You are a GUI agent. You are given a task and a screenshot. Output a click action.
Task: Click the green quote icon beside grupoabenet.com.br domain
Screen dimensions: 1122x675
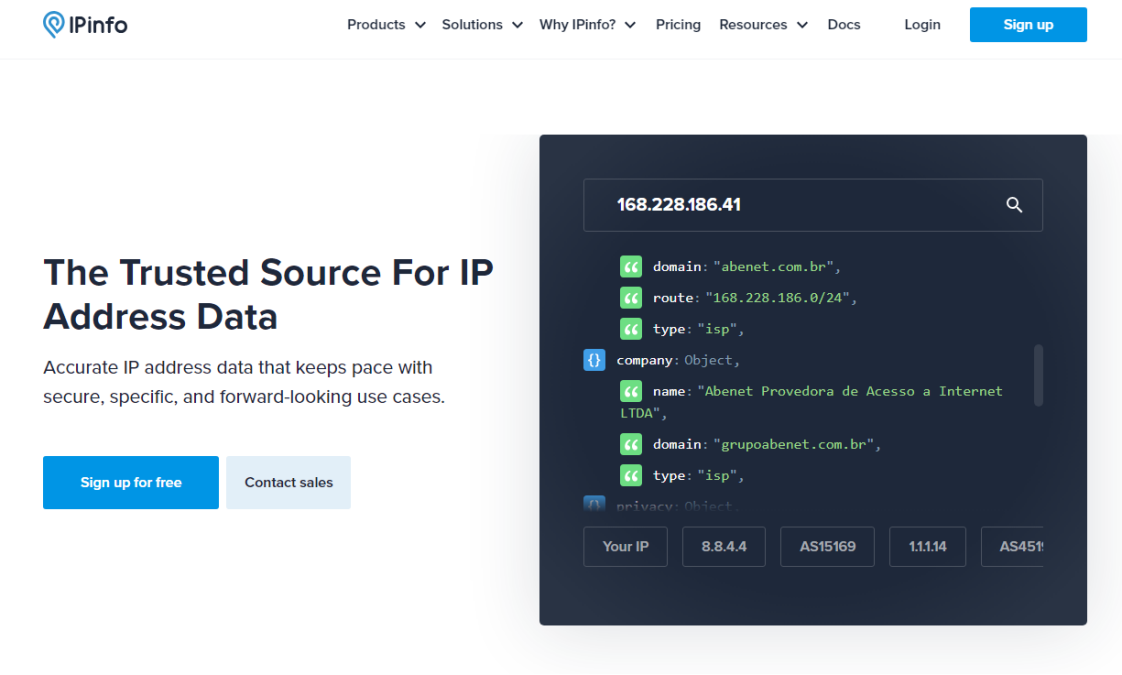(630, 443)
